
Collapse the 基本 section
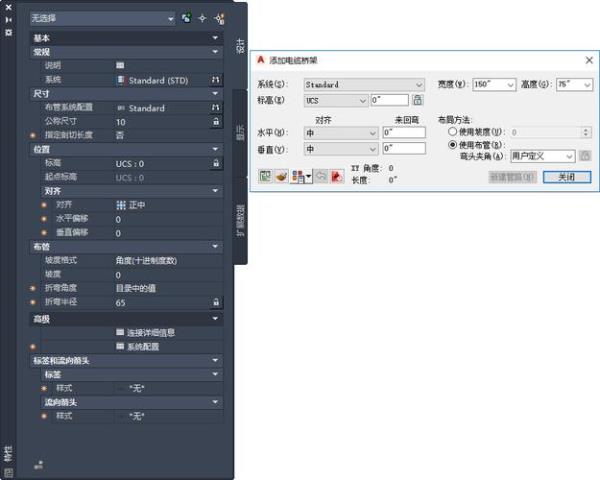point(215,38)
